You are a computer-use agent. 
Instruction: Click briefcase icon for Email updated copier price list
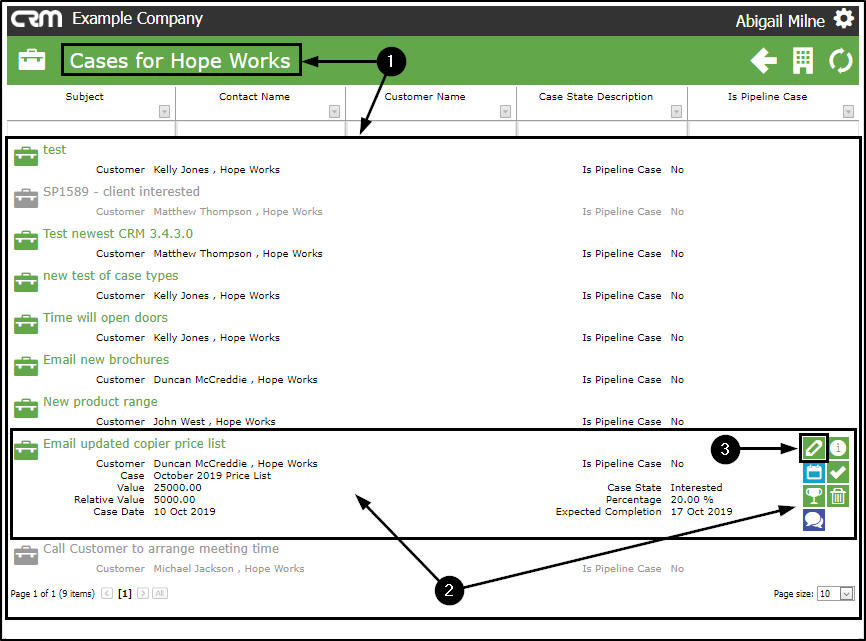tap(26, 450)
